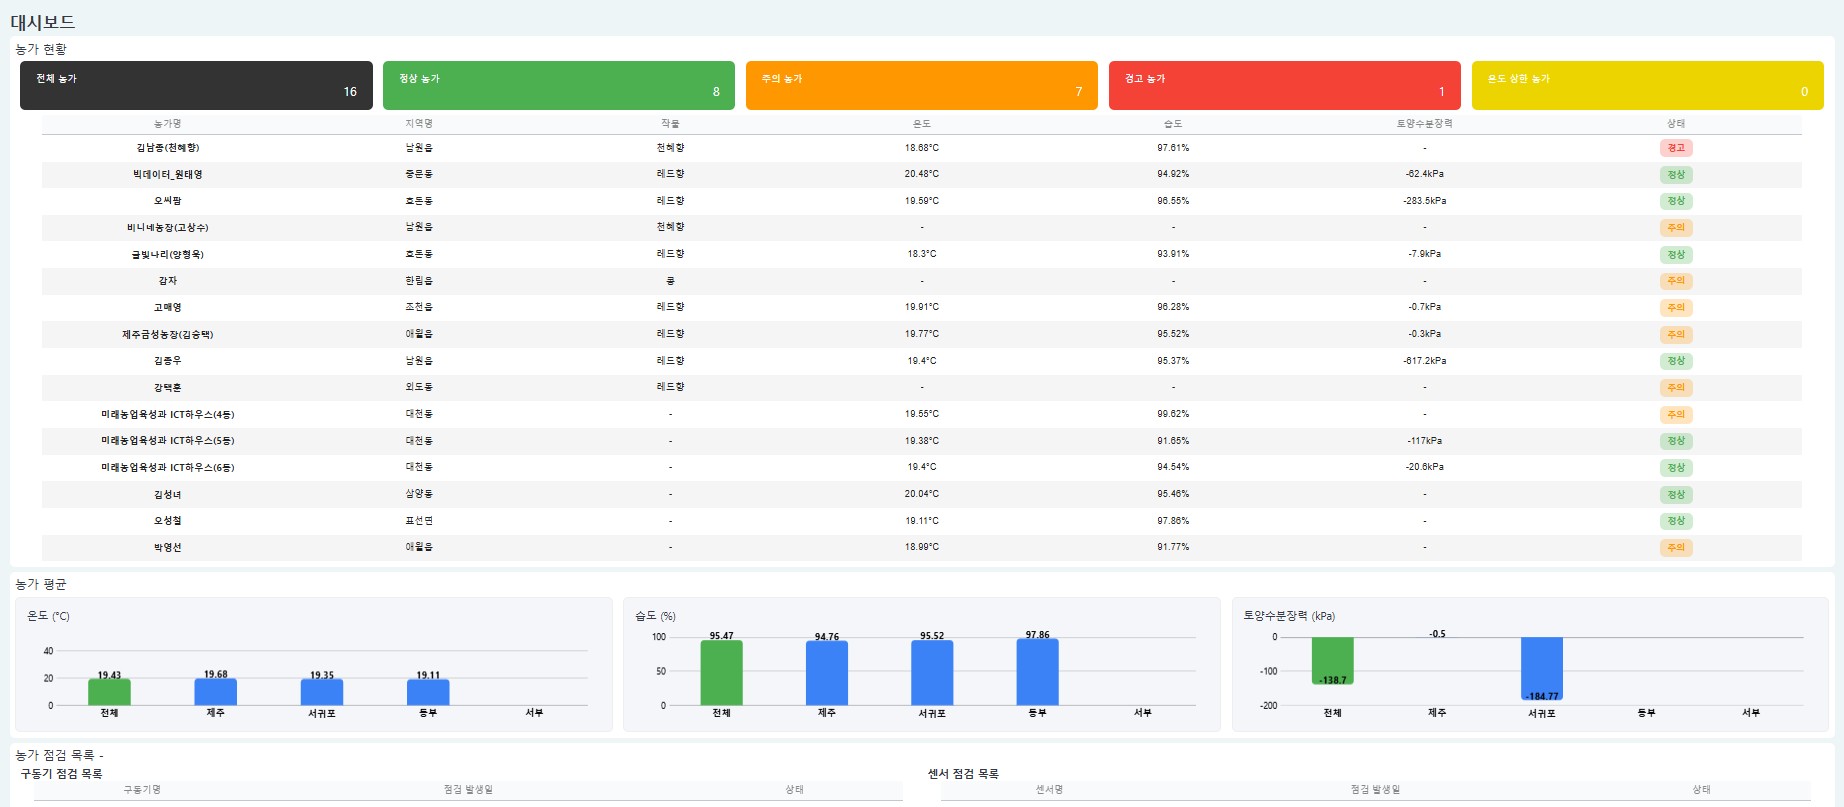Click the 농가명 column header

point(168,124)
